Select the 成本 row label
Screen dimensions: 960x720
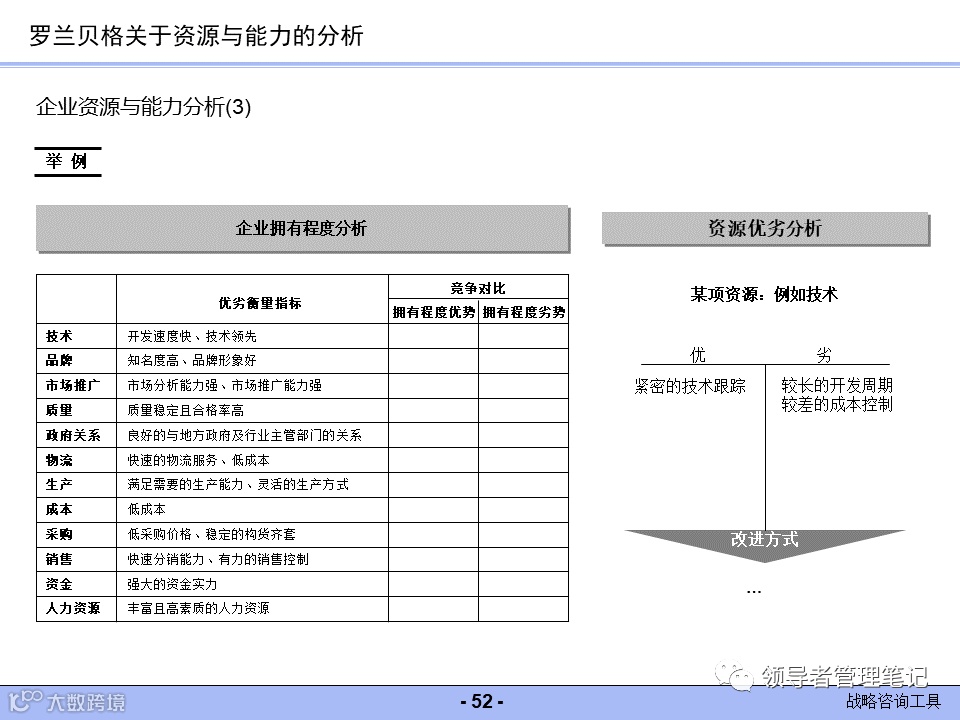59,509
